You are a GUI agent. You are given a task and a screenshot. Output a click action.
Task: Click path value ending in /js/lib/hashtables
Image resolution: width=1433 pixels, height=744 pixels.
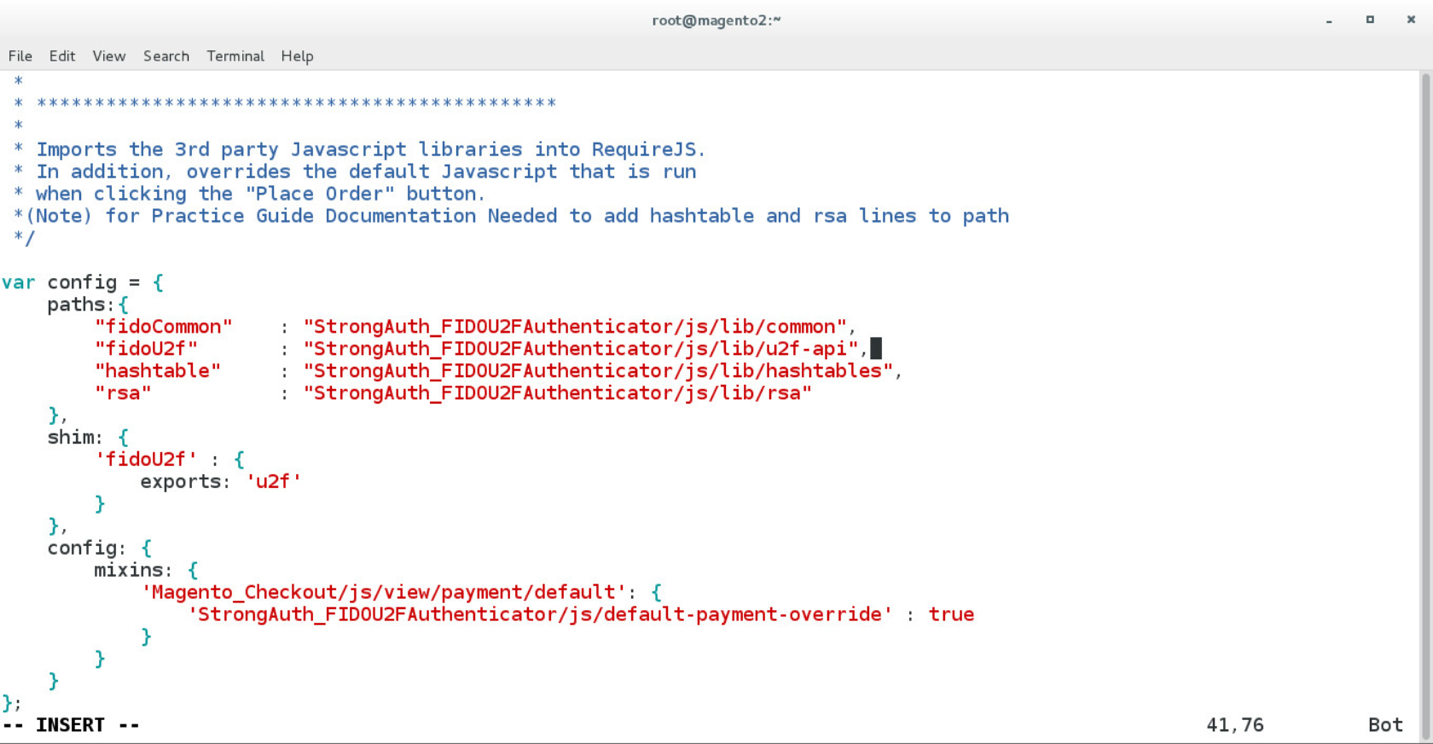(x=598, y=371)
